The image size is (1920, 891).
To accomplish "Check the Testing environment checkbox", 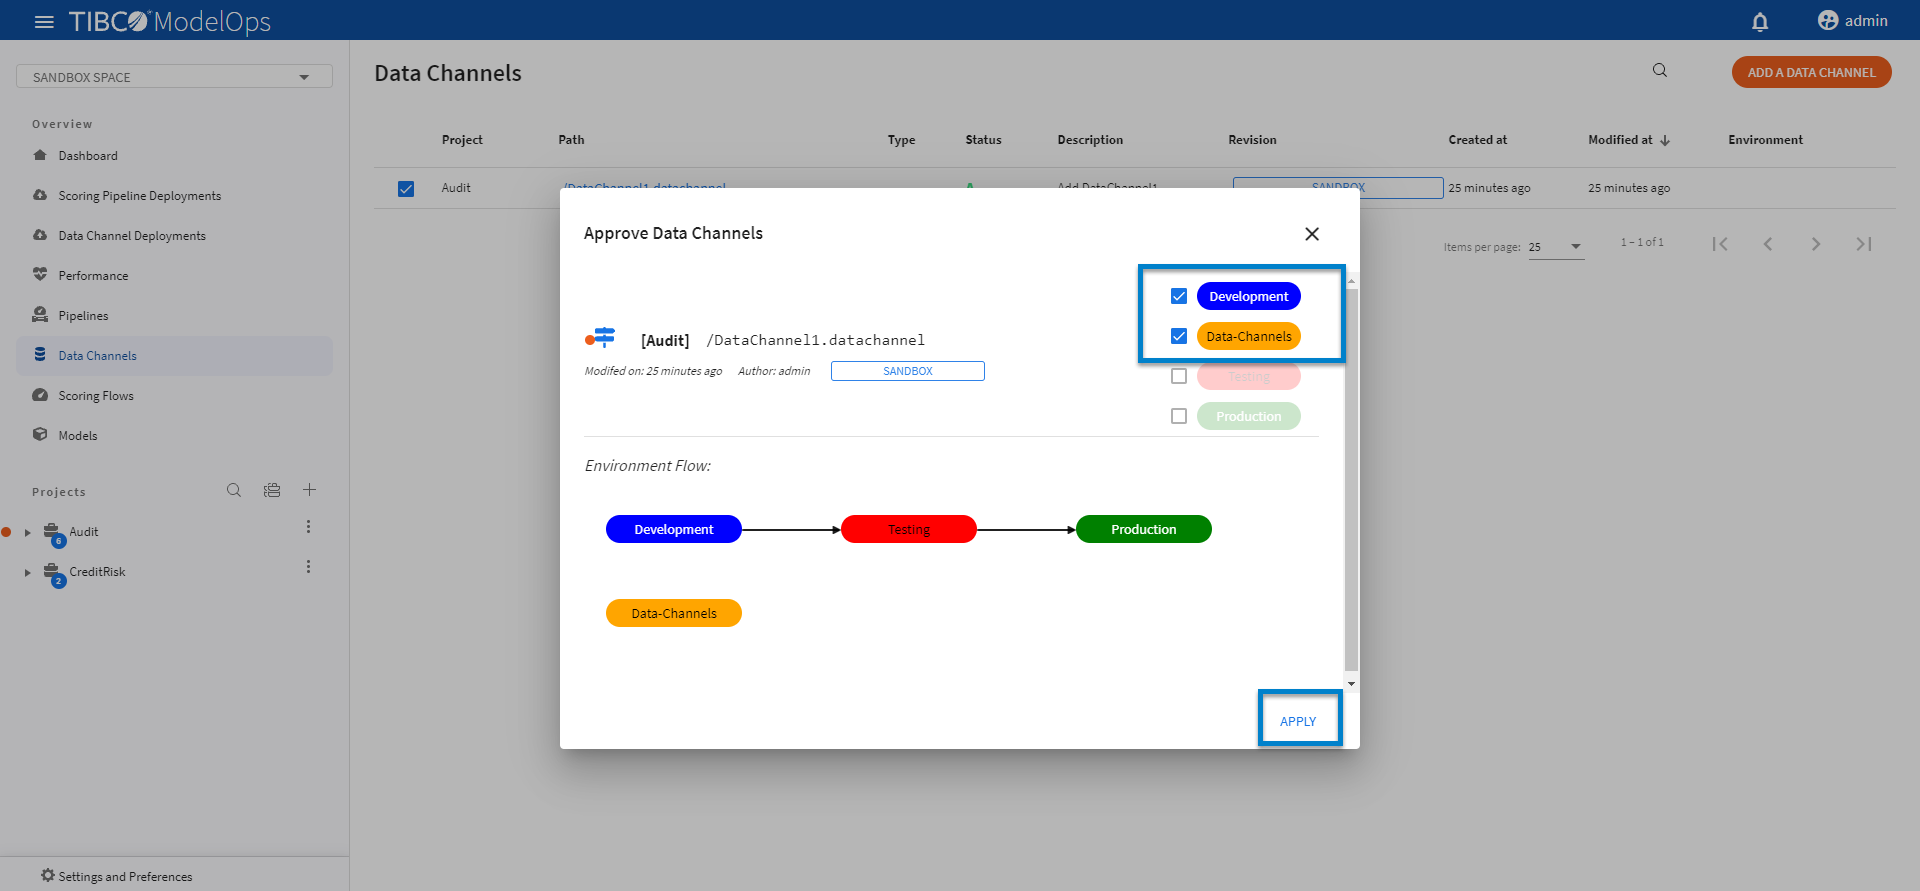I will tap(1179, 376).
